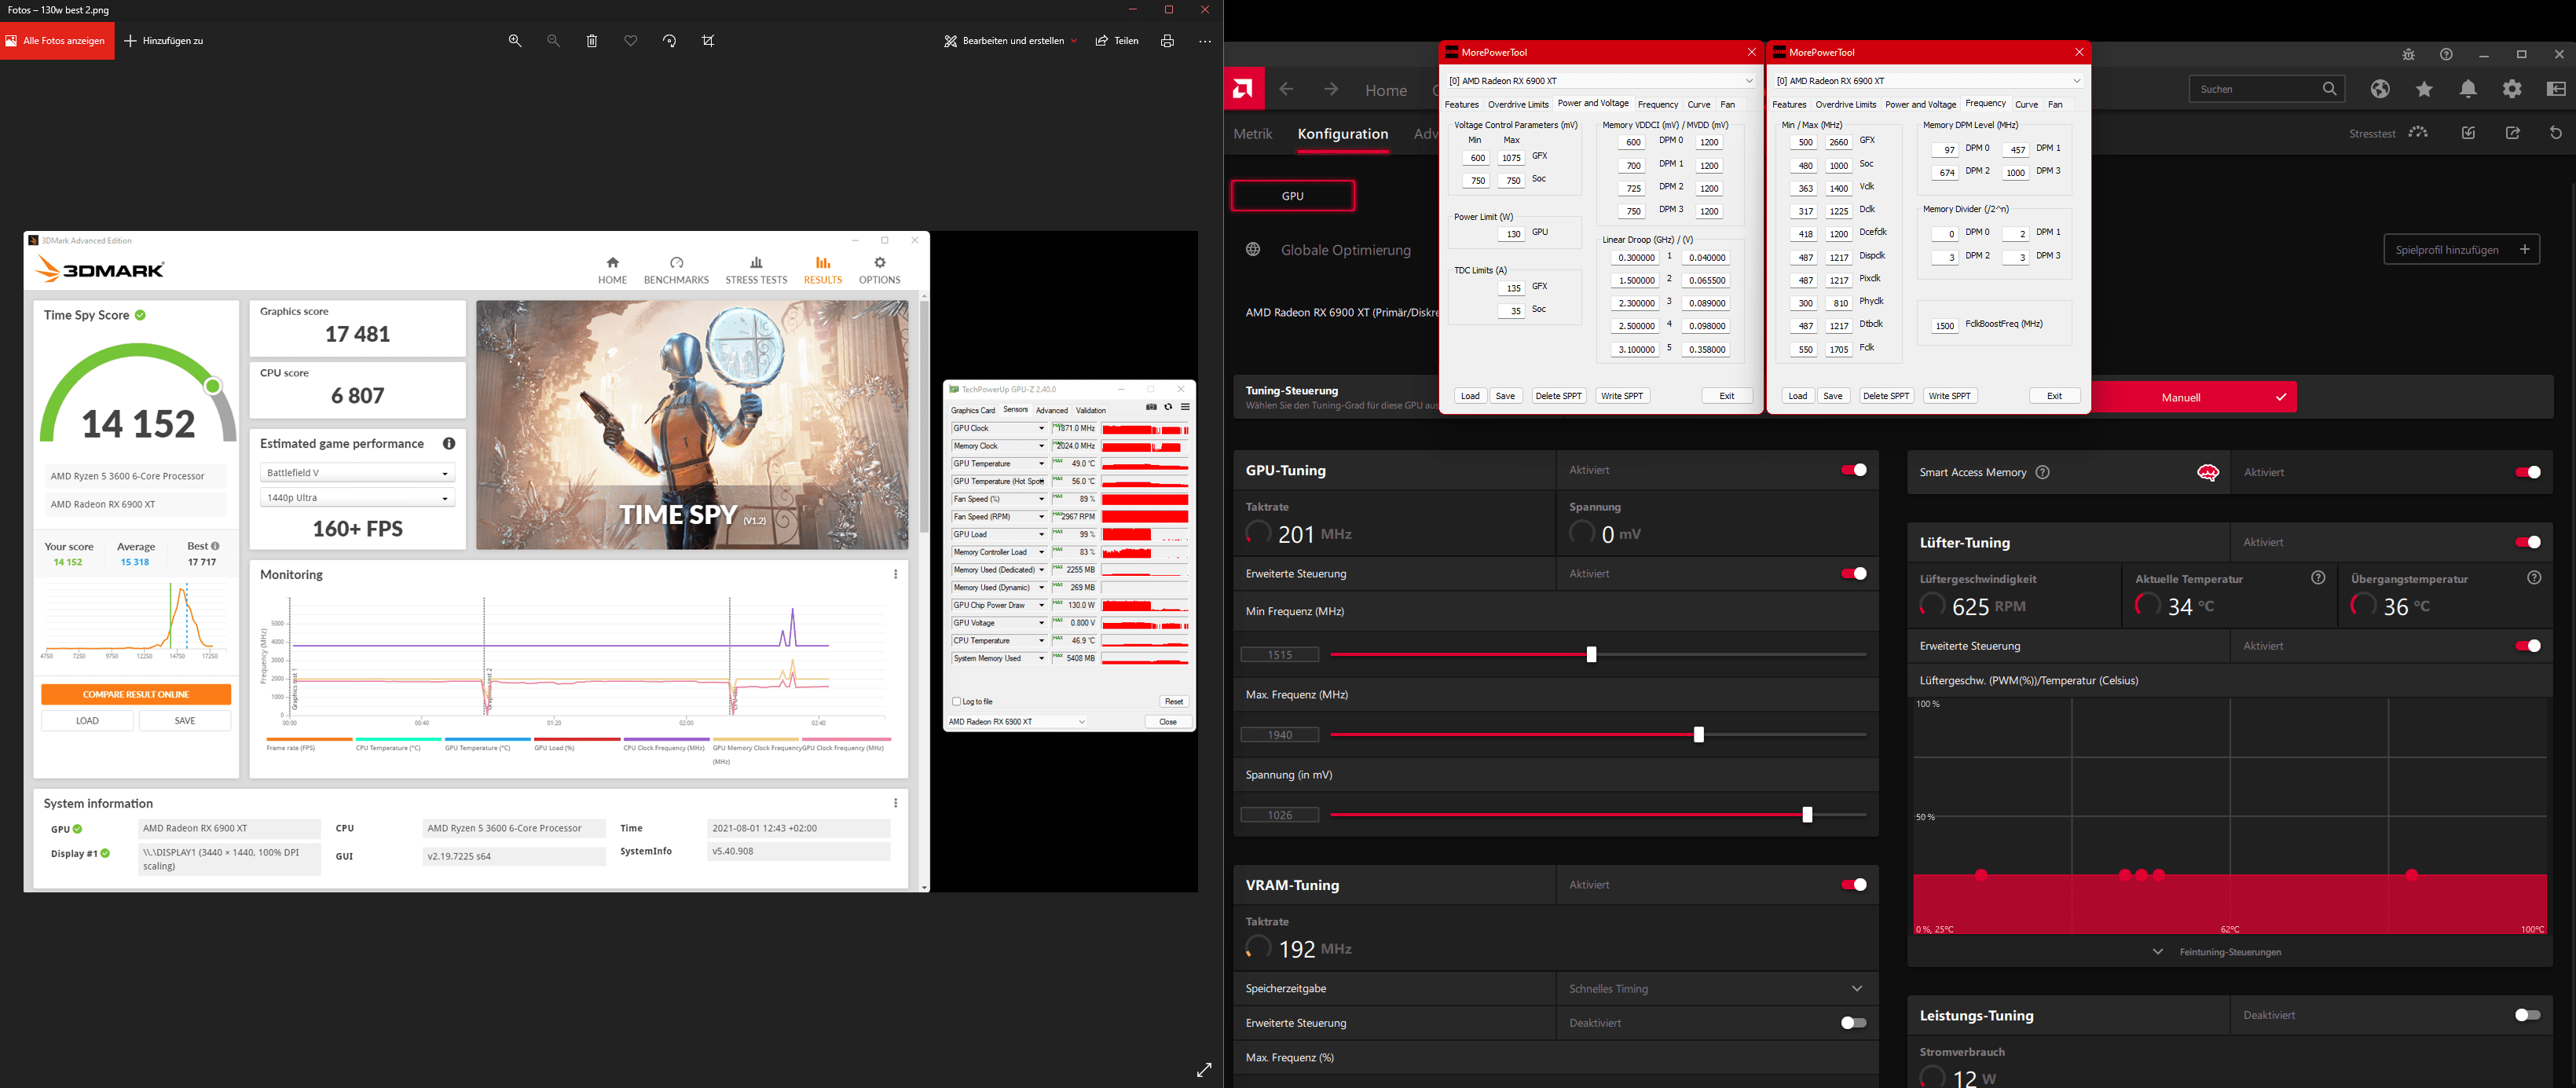Image resolution: width=2576 pixels, height=1088 pixels.
Task: Open Photos more options ellipsis menu
Action: 1205,41
